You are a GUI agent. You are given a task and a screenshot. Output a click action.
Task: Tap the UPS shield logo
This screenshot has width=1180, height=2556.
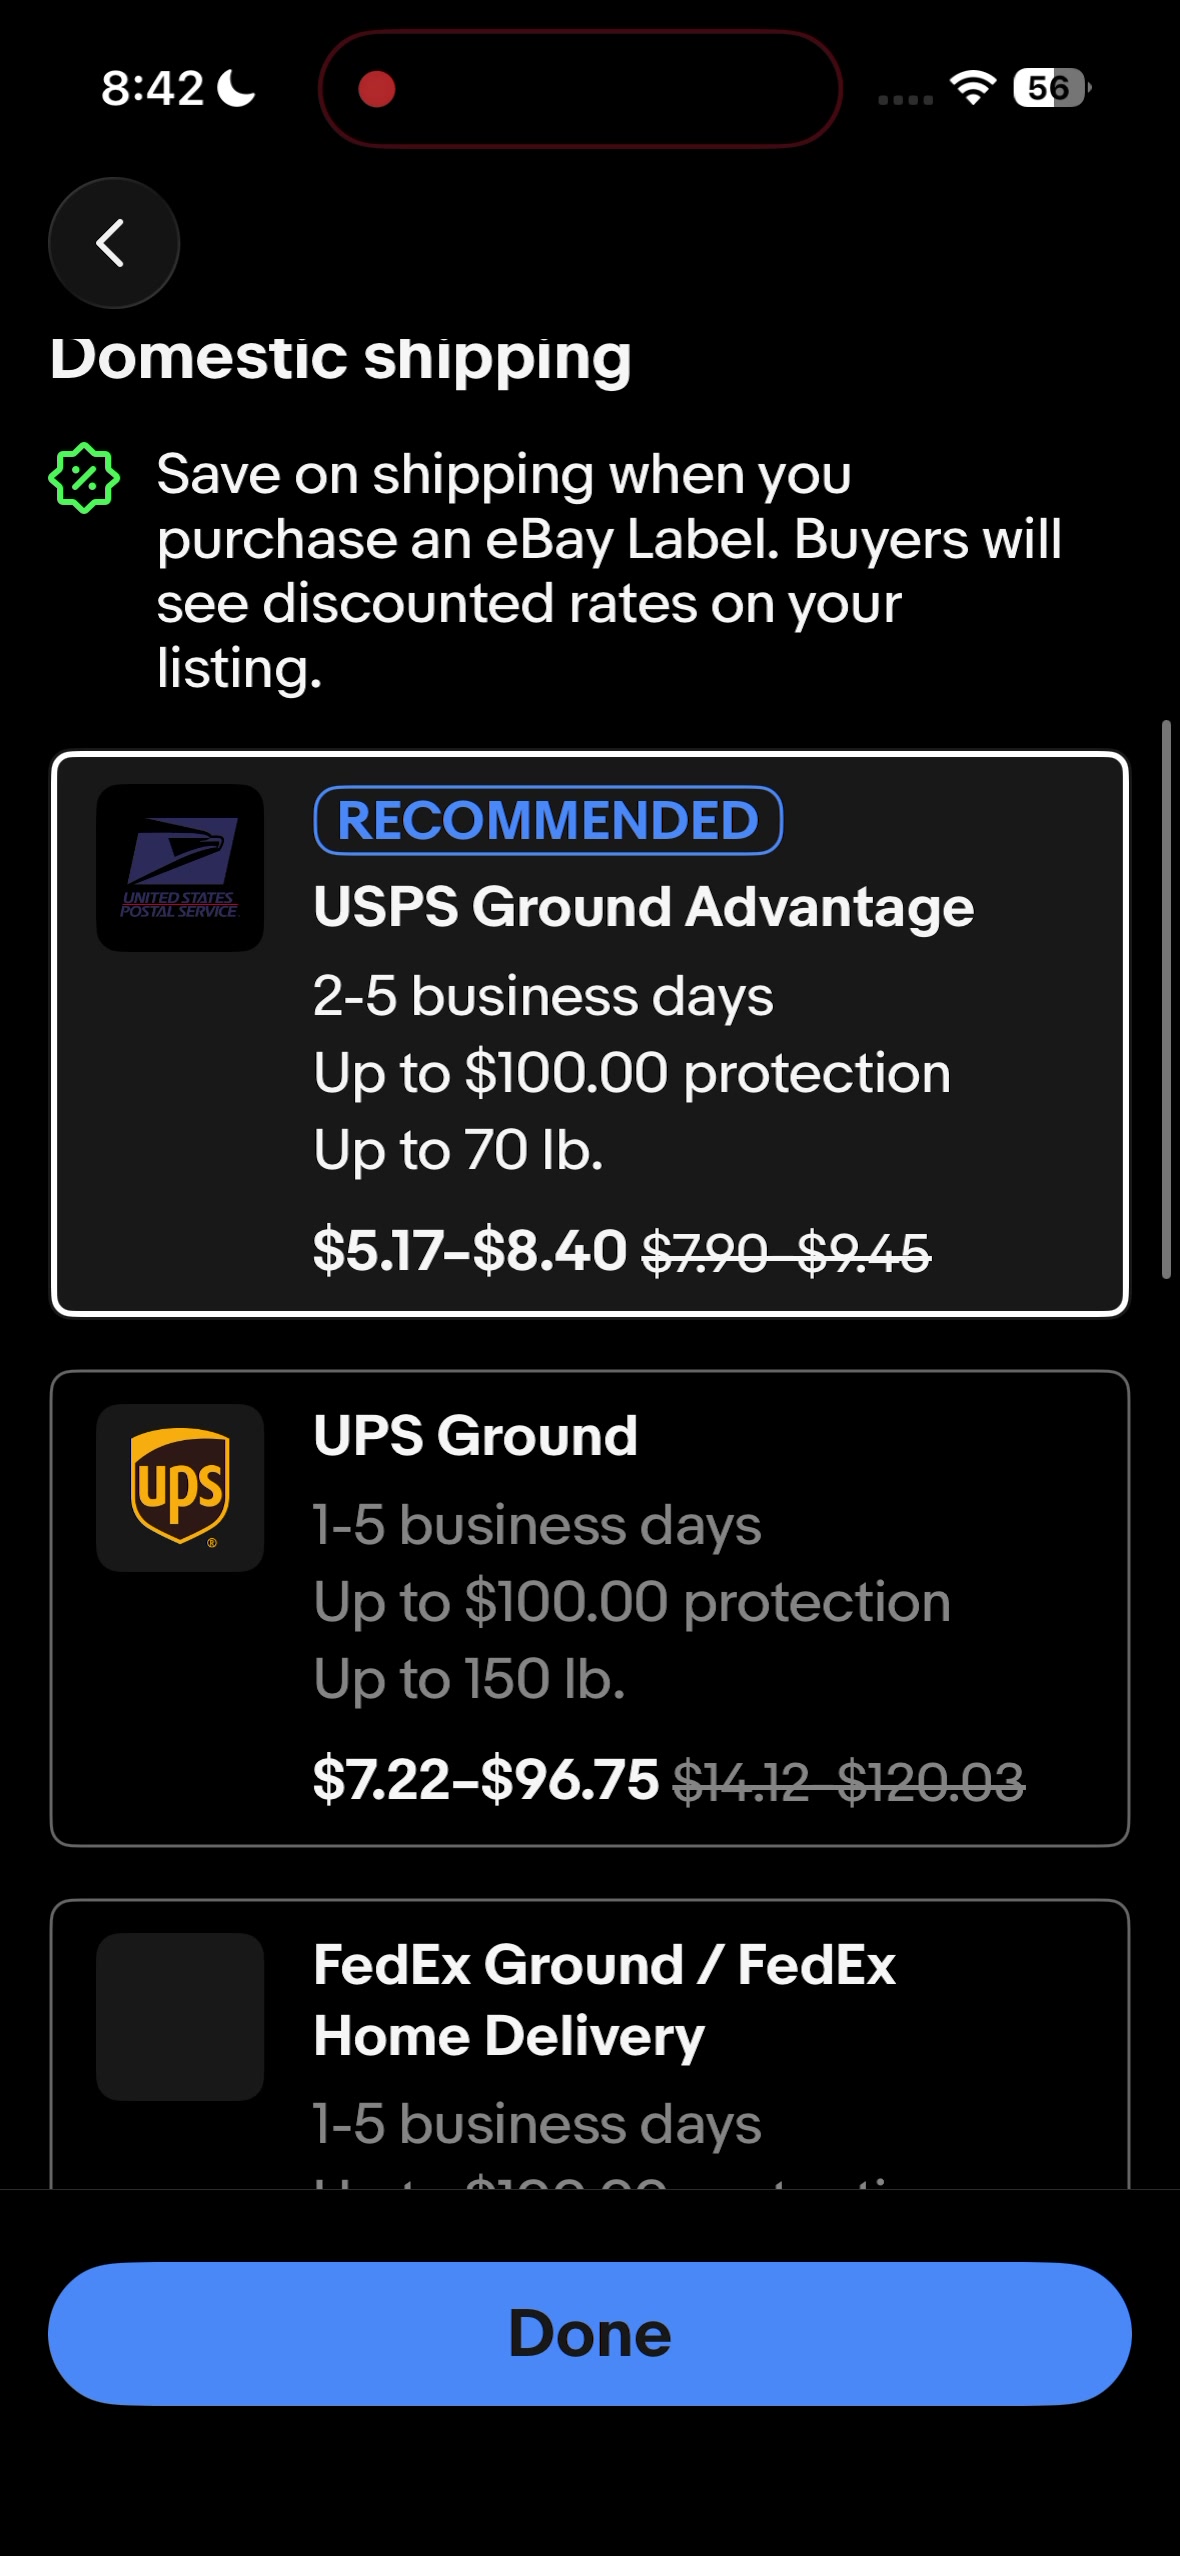pyautogui.click(x=180, y=1487)
